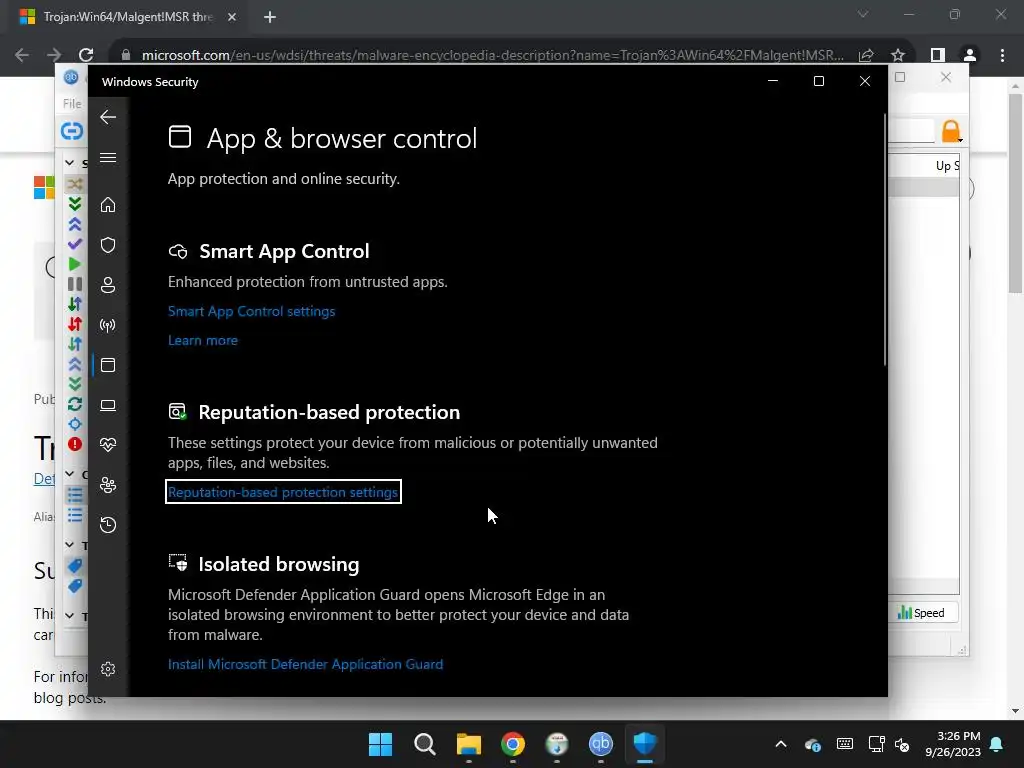The width and height of the screenshot is (1024, 768).
Task: Select qBittorrent Checking filter refresh icon
Action: (x=75, y=404)
